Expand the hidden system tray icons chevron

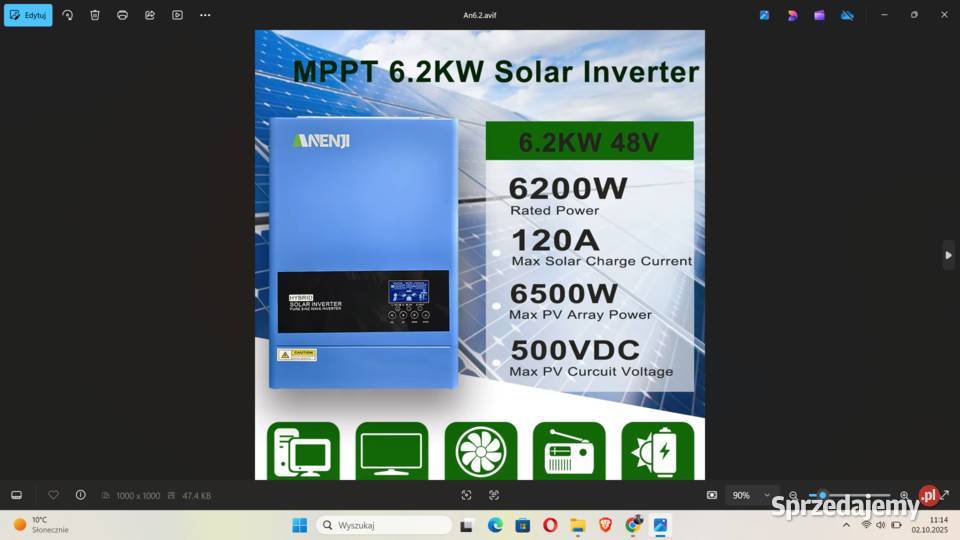[846, 525]
